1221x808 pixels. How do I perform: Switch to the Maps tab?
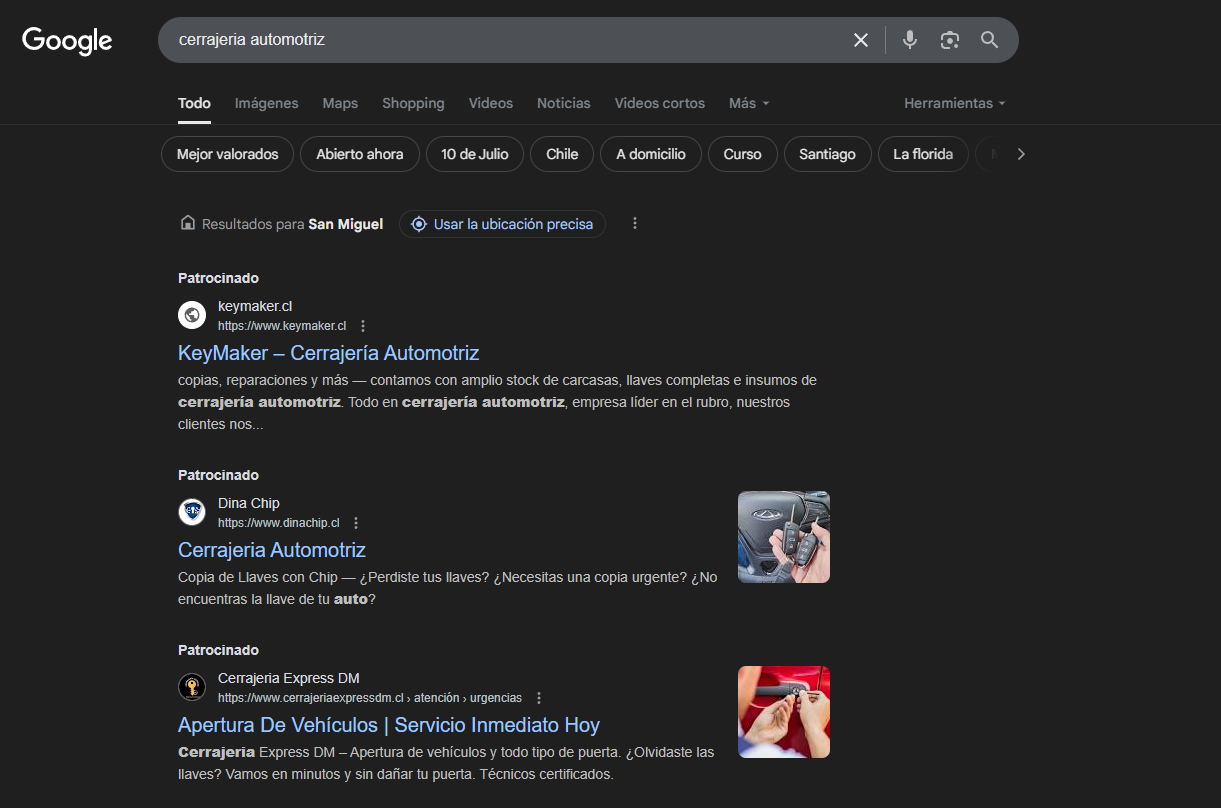(340, 103)
